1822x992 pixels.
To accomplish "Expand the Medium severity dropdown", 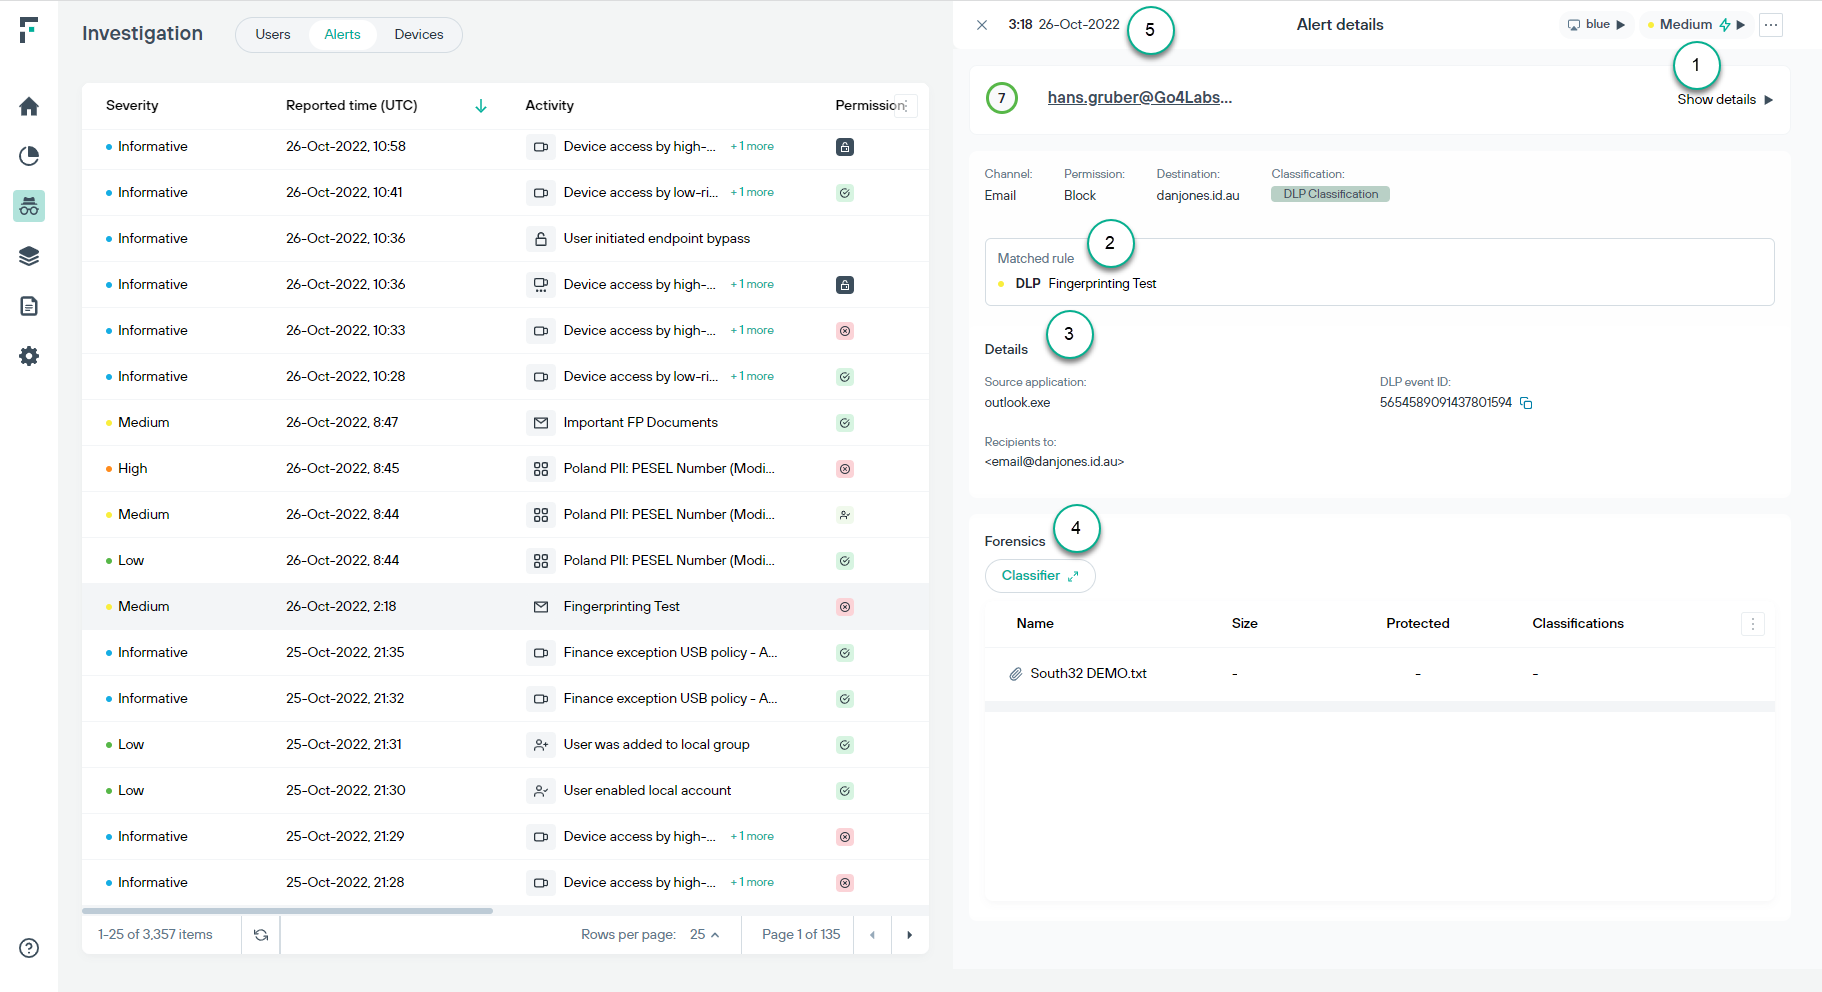I will pyautogui.click(x=1697, y=25).
